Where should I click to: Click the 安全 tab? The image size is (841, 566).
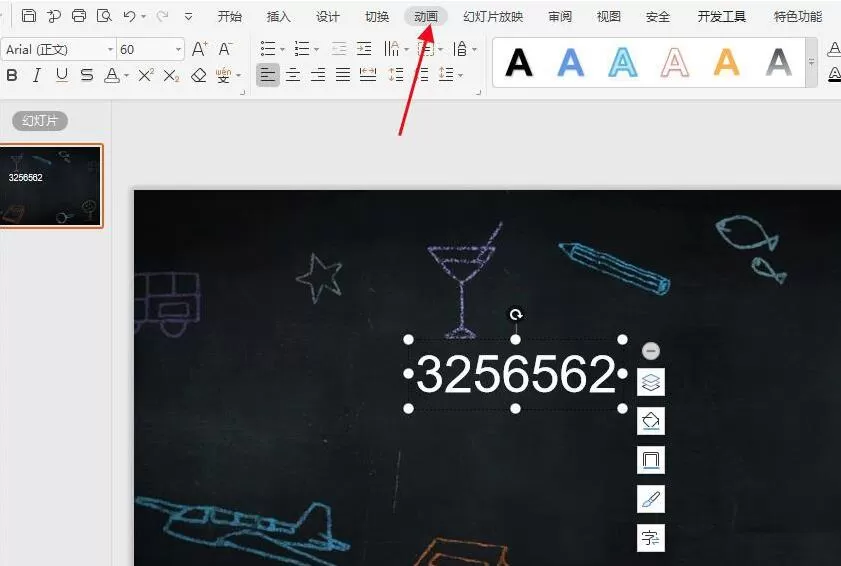(658, 17)
